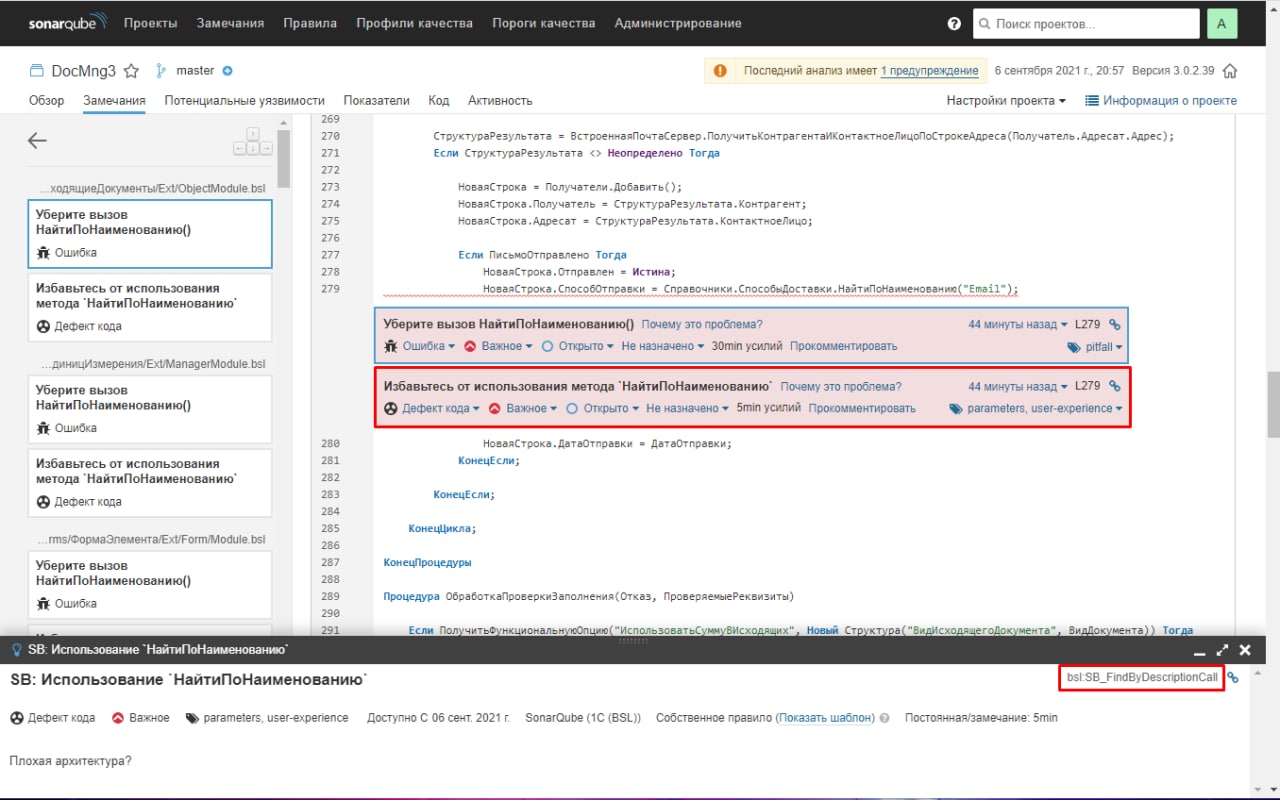Open the Администрирование menu
Image resolution: width=1280 pixels, height=800 pixels.
click(678, 23)
